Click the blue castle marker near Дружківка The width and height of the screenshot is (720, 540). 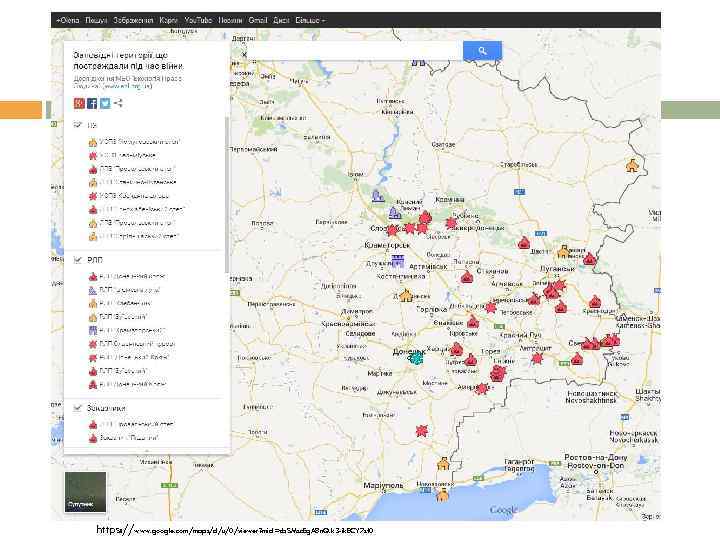(398, 261)
